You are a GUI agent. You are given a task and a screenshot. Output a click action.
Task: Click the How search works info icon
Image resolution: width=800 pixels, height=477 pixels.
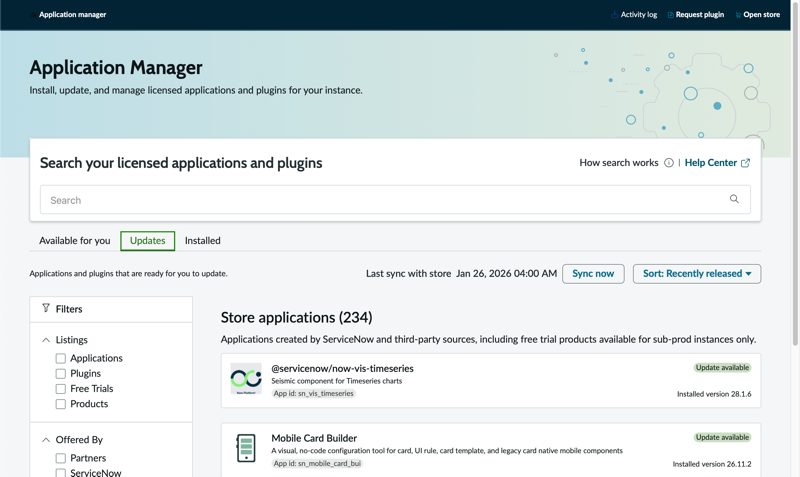pyautogui.click(x=669, y=163)
